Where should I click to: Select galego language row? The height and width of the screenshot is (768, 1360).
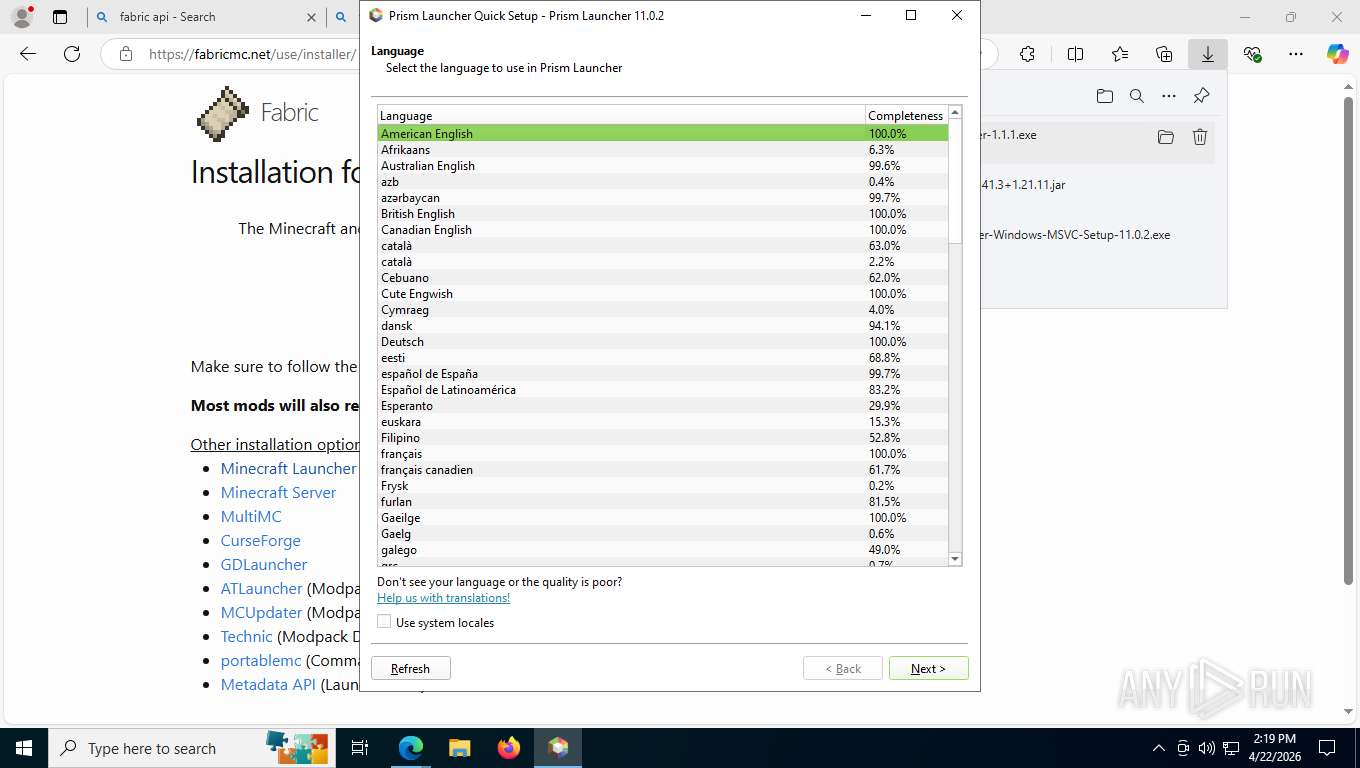pos(662,549)
